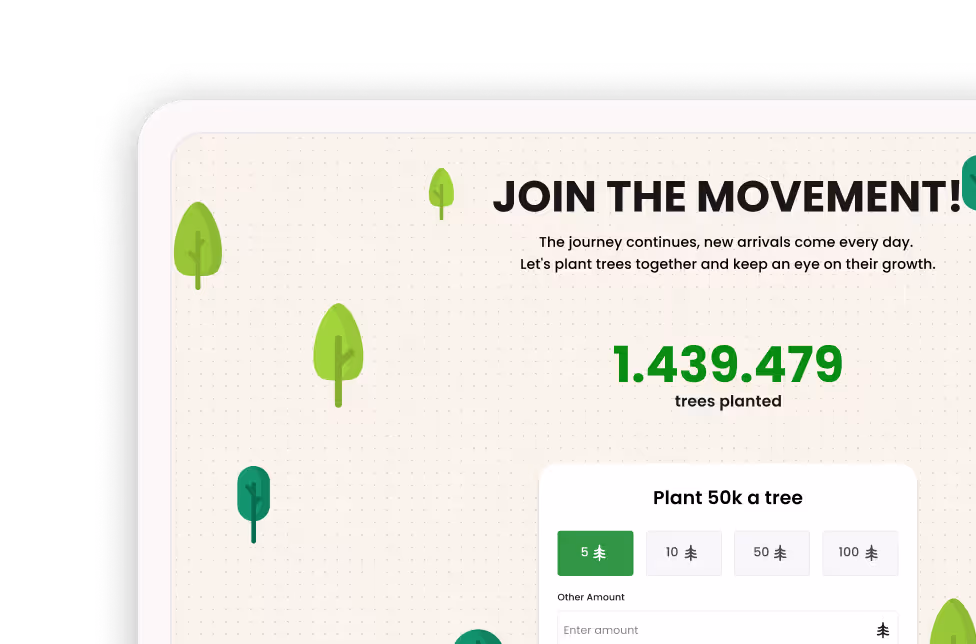
Task: Click the Plant 50k a tree title
Action: point(728,497)
